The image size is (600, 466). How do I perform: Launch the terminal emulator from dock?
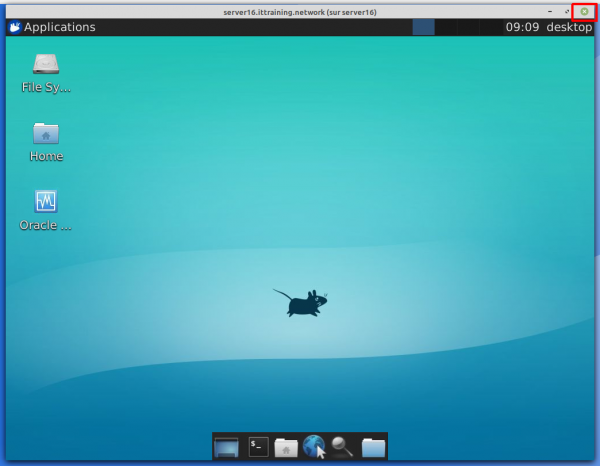(258, 446)
